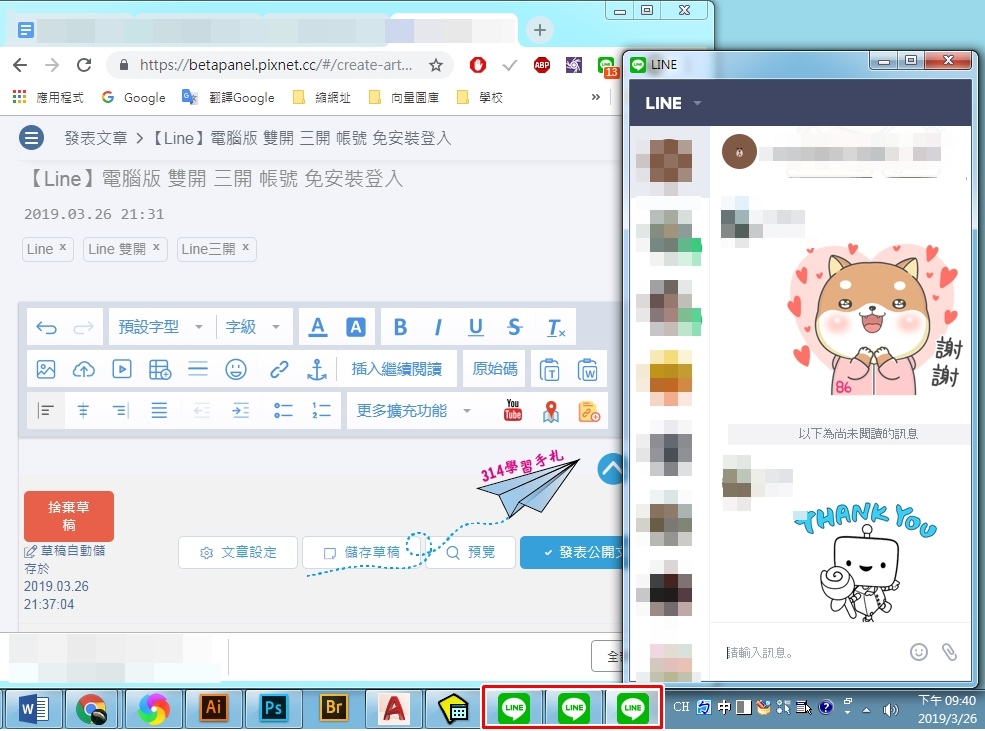Undo the last edit in the editor toolbar
The width and height of the screenshot is (985, 731).
click(x=46, y=327)
